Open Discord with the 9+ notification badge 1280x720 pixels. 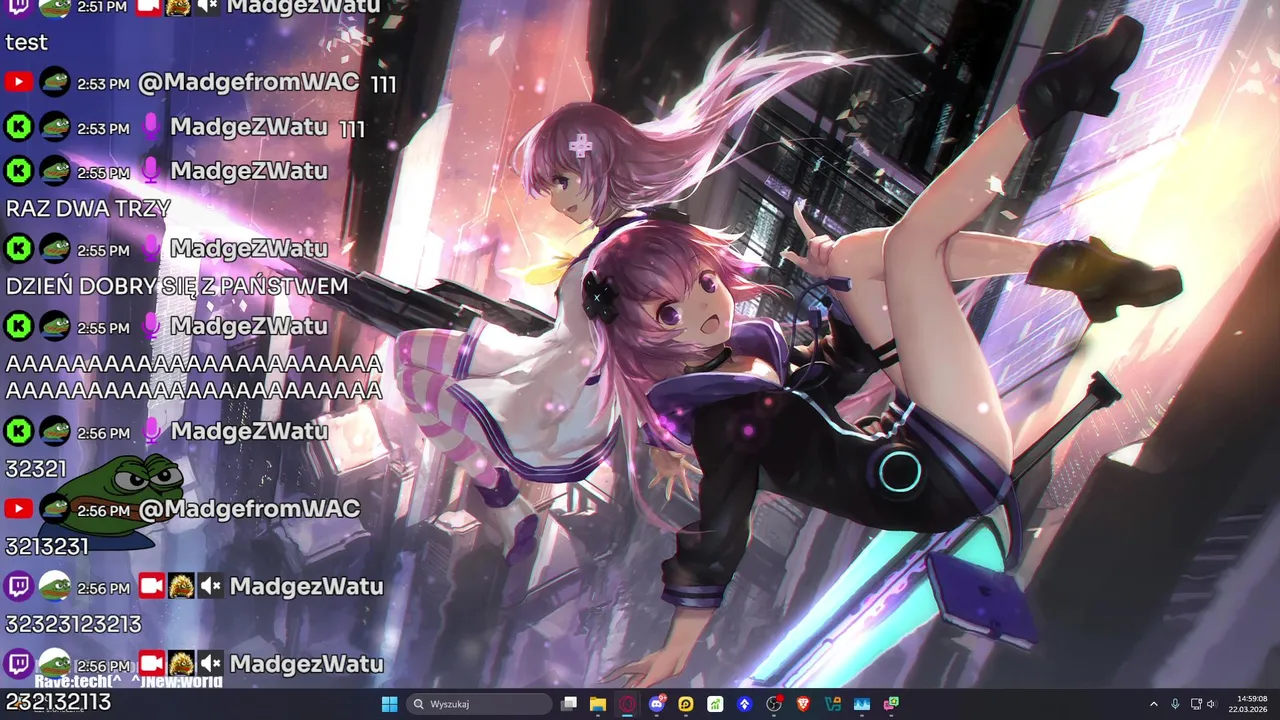pos(657,704)
